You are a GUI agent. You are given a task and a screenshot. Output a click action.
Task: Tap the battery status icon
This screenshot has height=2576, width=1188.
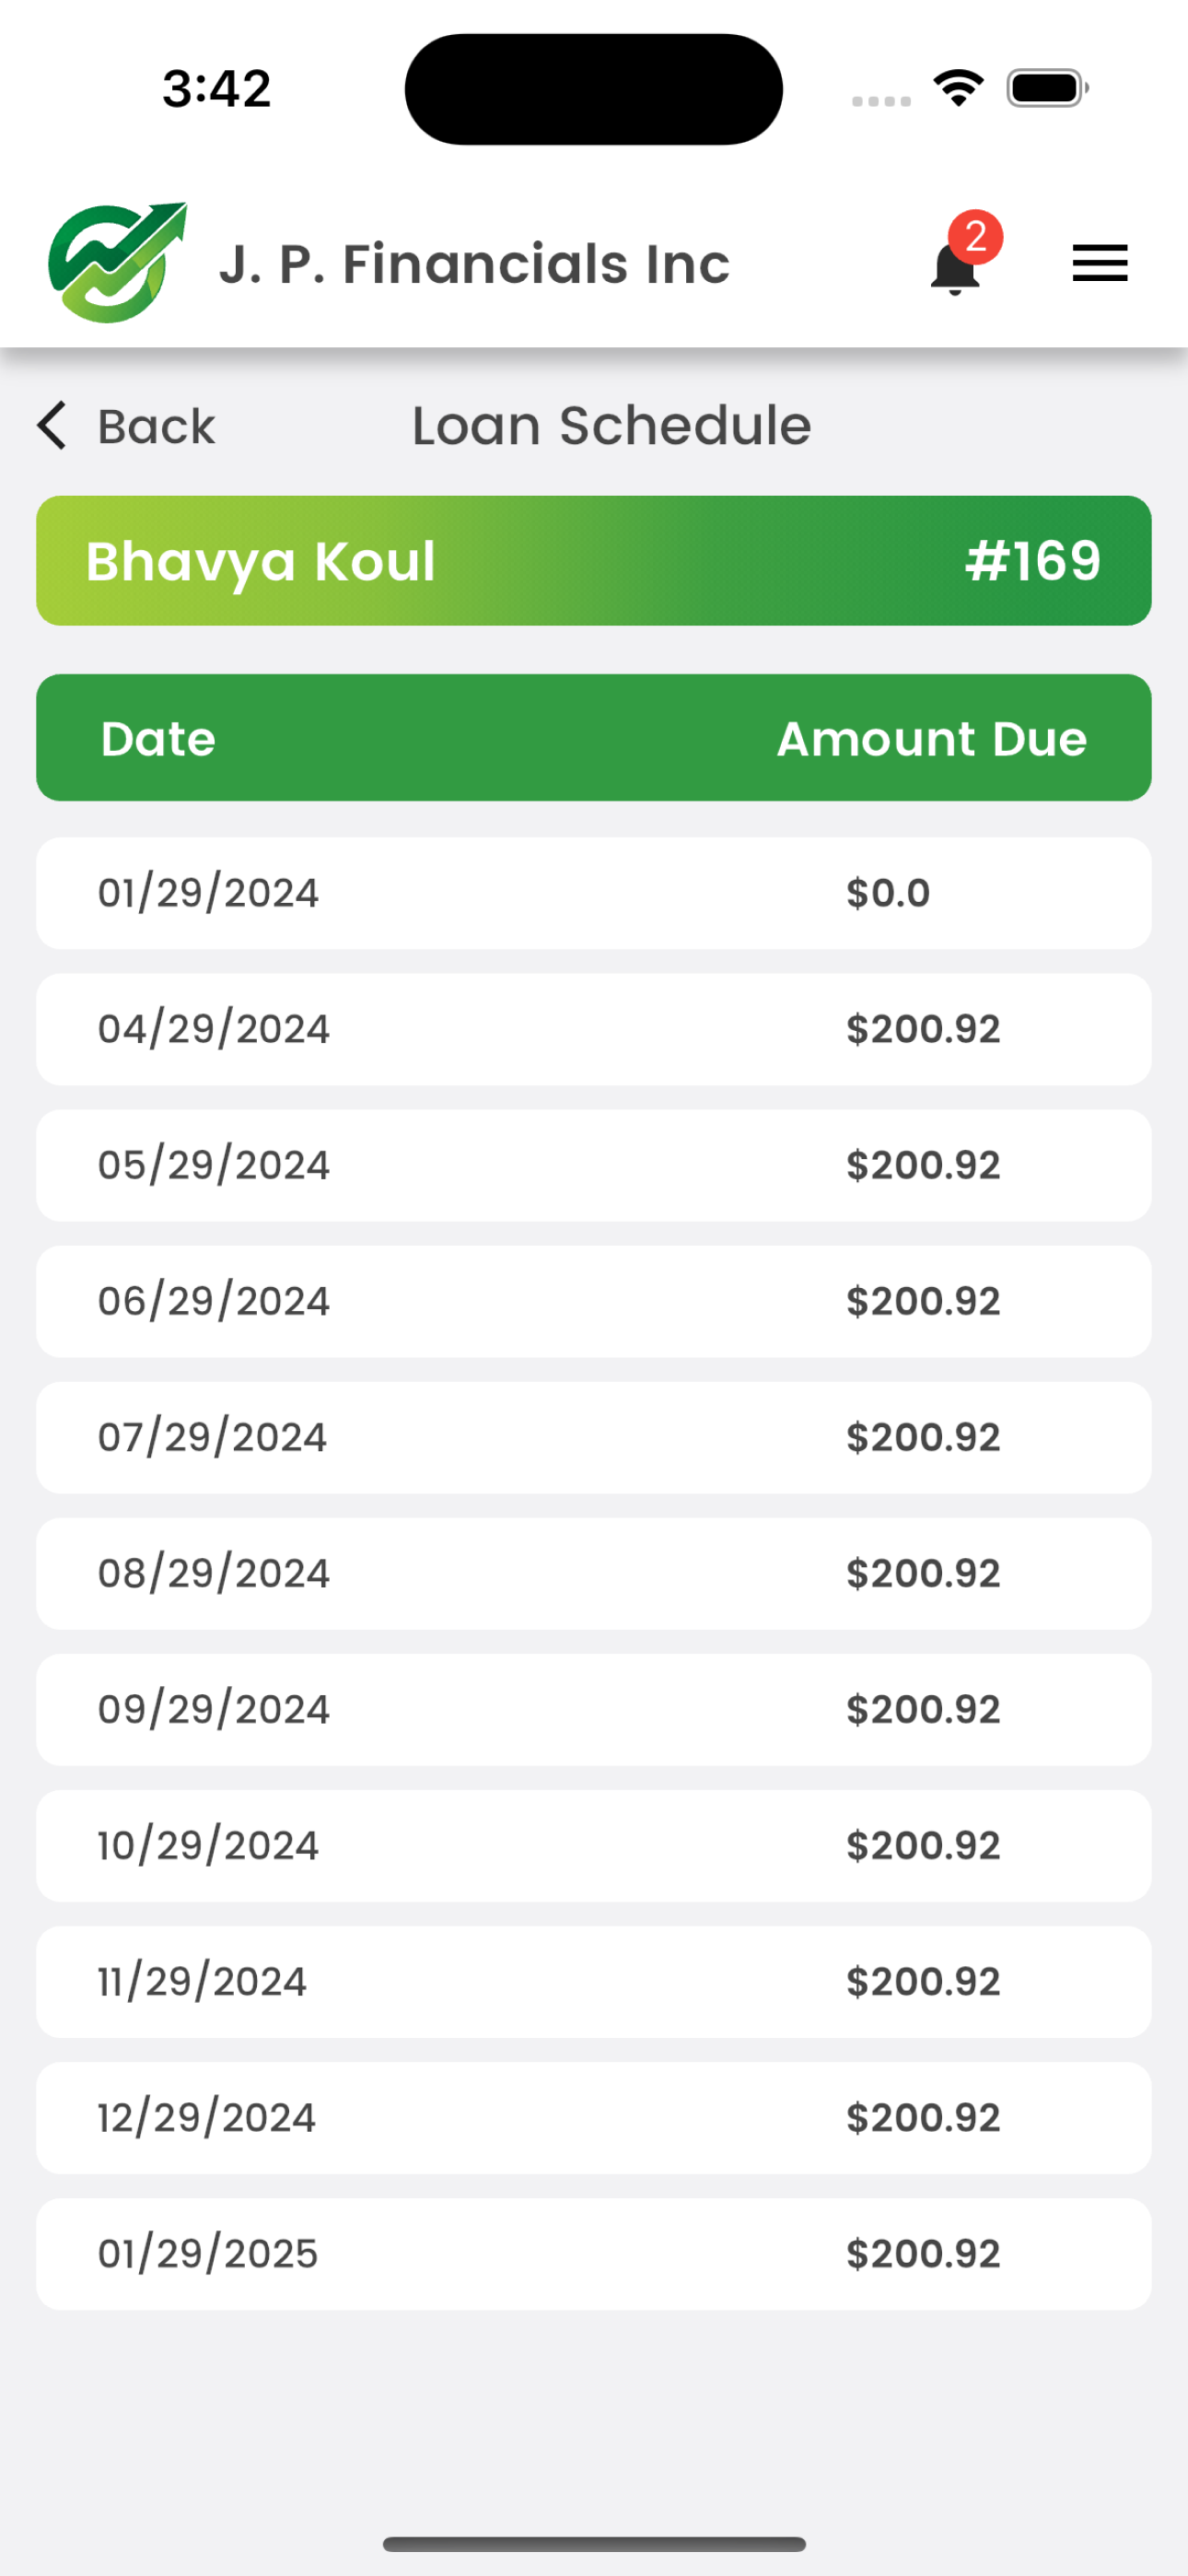(1047, 88)
